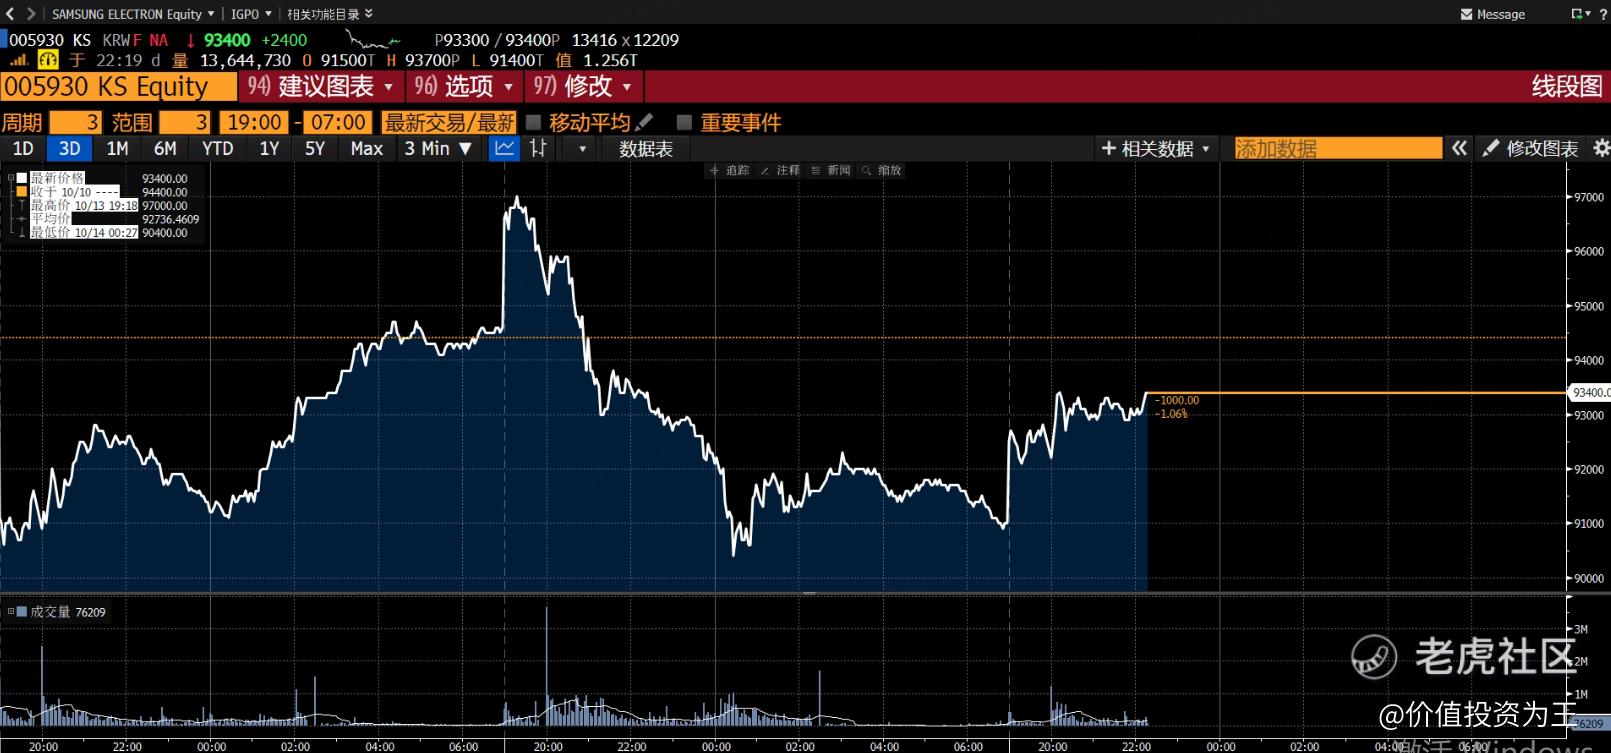Collapse the chart legend tree box

[11, 178]
